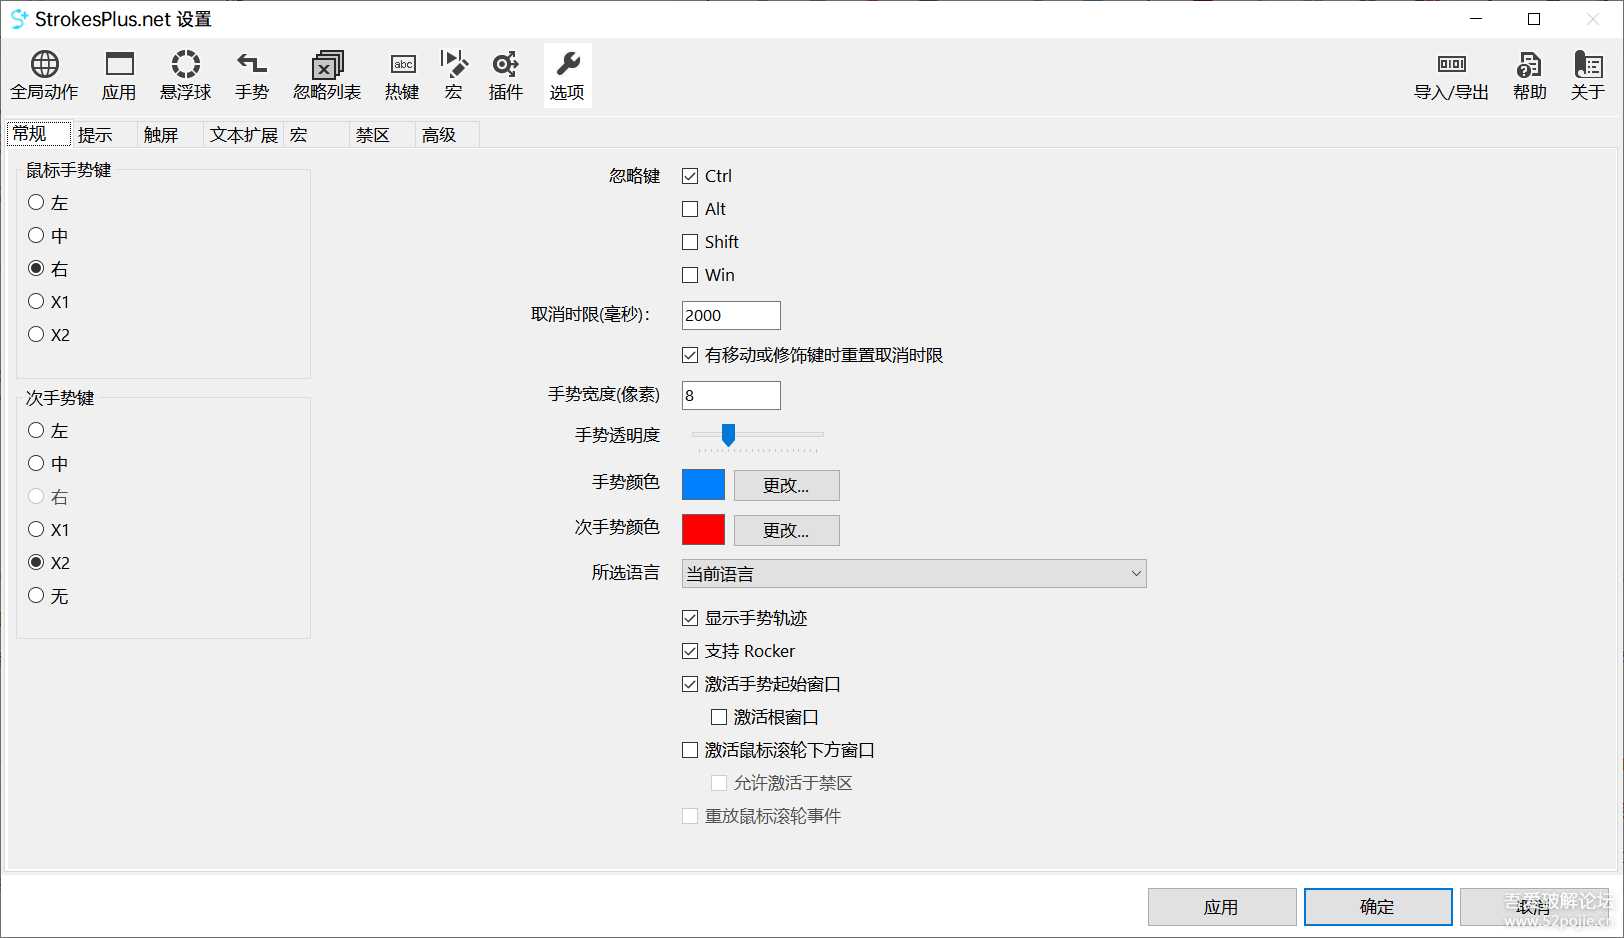Open the 插件 (plugins) panel
Image resolution: width=1624 pixels, height=938 pixels.
tap(505, 75)
